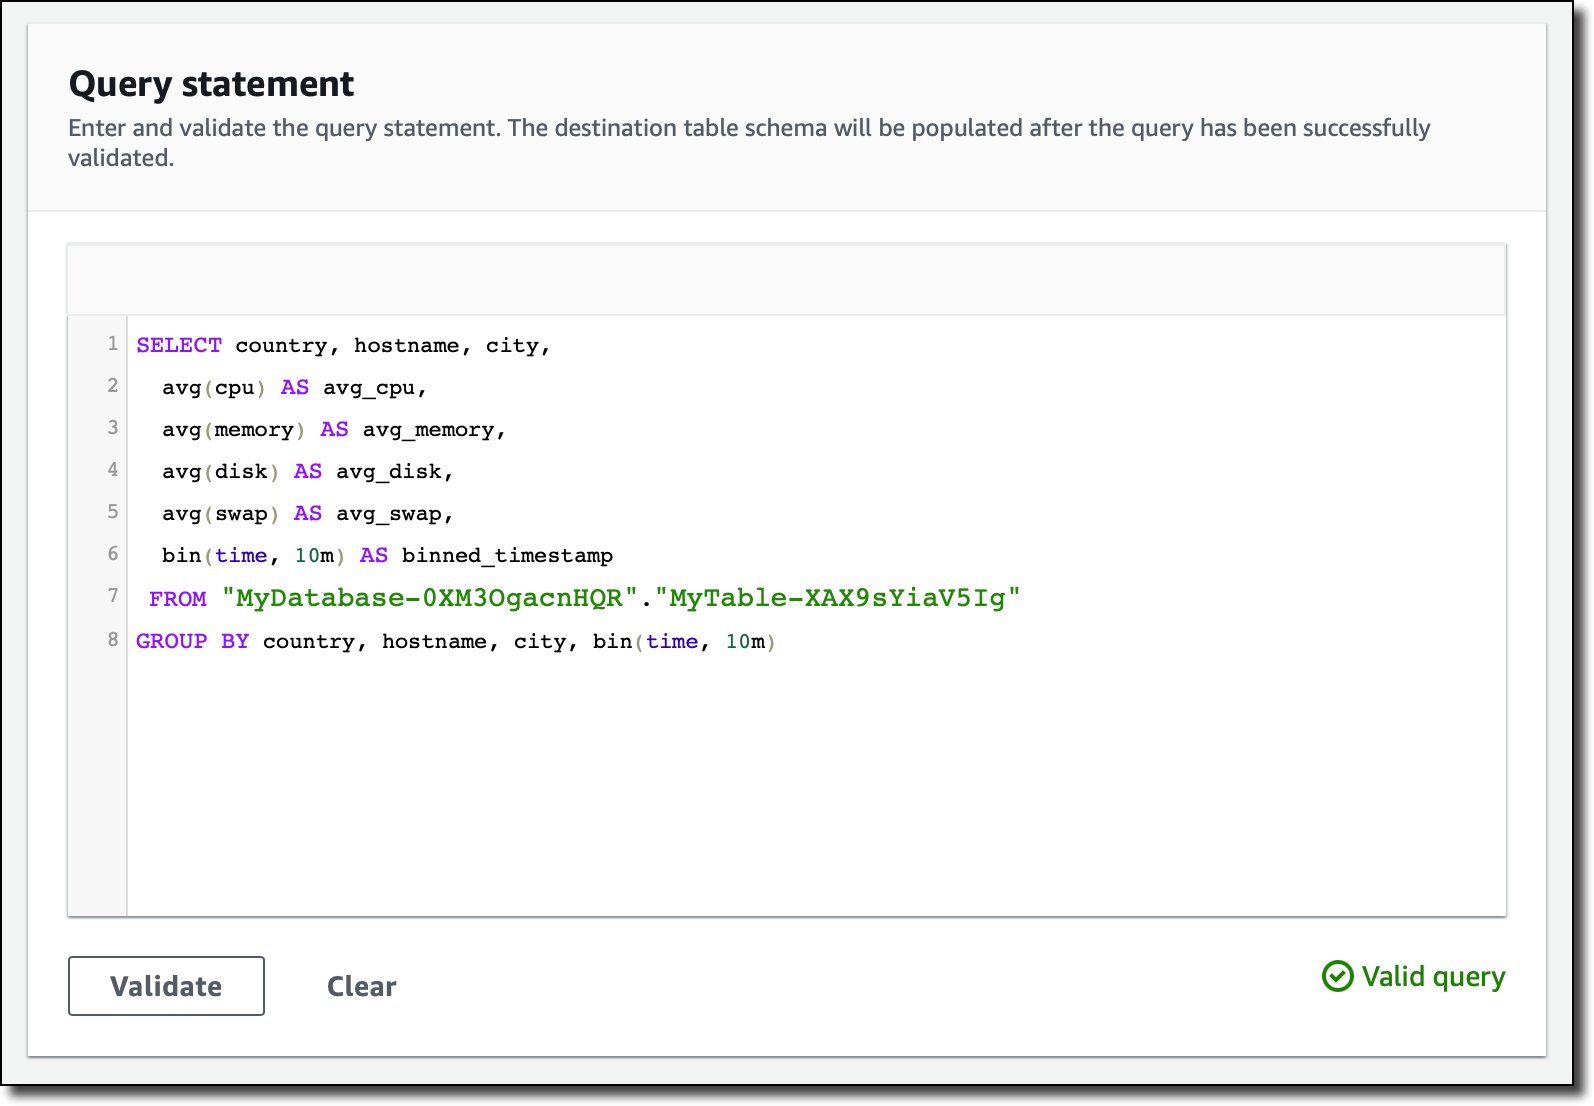The image size is (1594, 1106).
Task: Click the Clear button
Action: pos(361,986)
